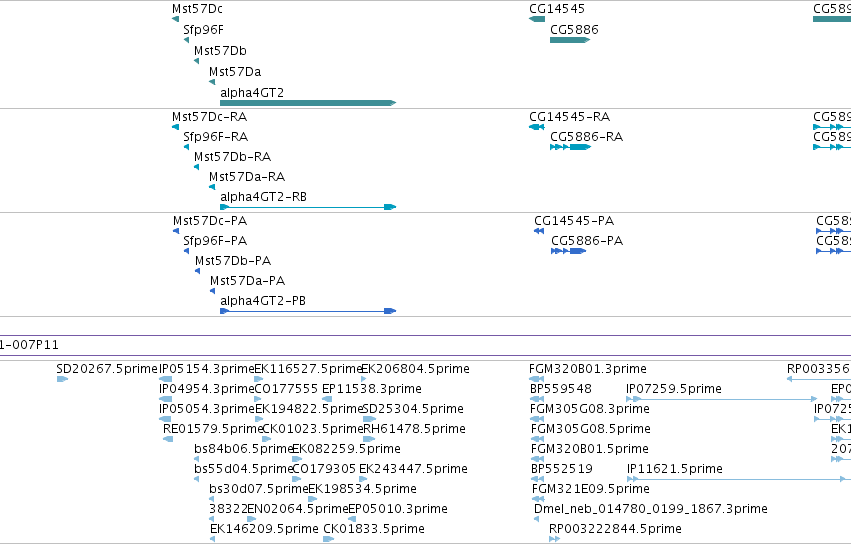Click the alpha4GT2-RB transcript glyph
The width and height of the screenshot is (851, 544).
tap(308, 207)
